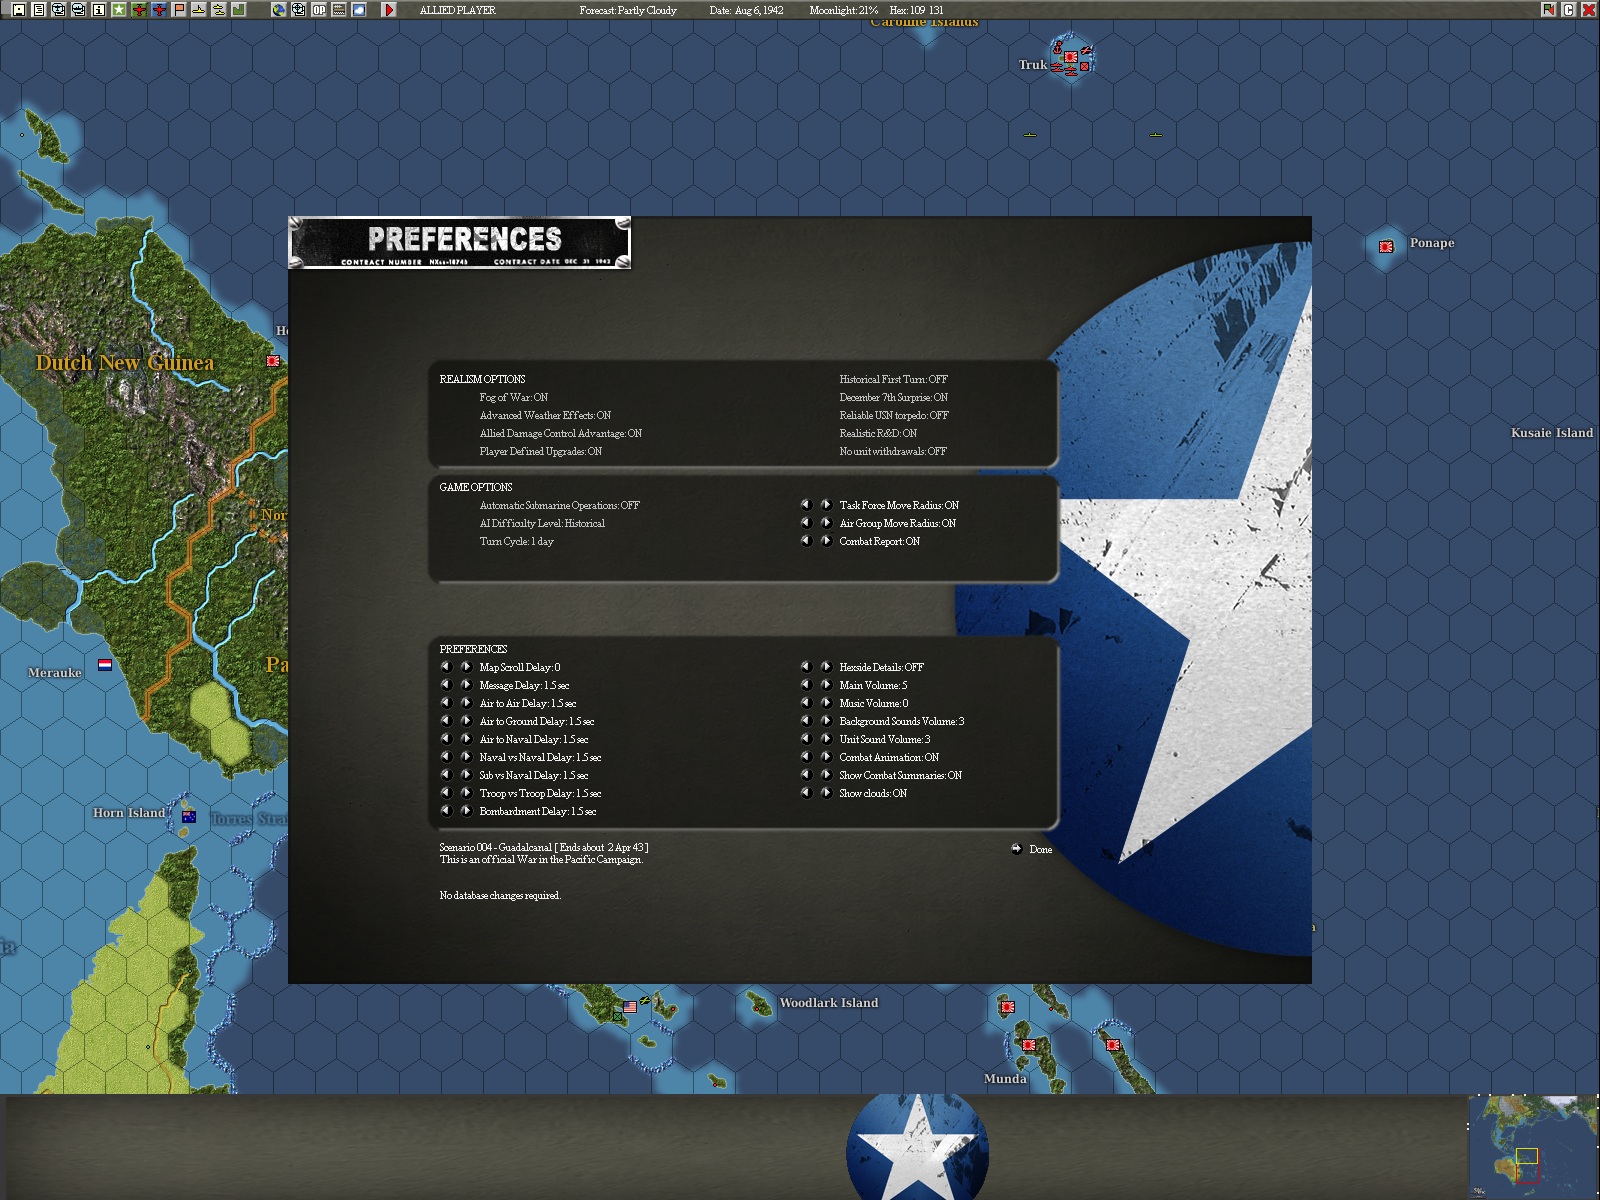Screen dimensions: 1600x1200
Task: Toggle Combat Report using its right arrow
Action: (826, 541)
